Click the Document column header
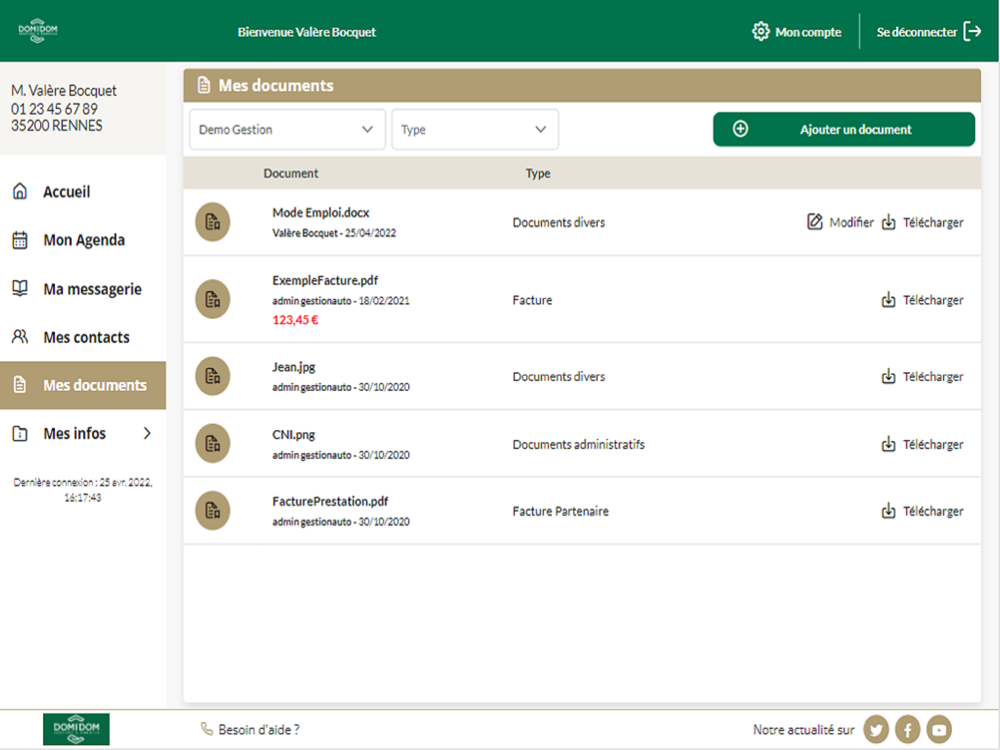The image size is (1000, 750). pyautogui.click(x=291, y=173)
